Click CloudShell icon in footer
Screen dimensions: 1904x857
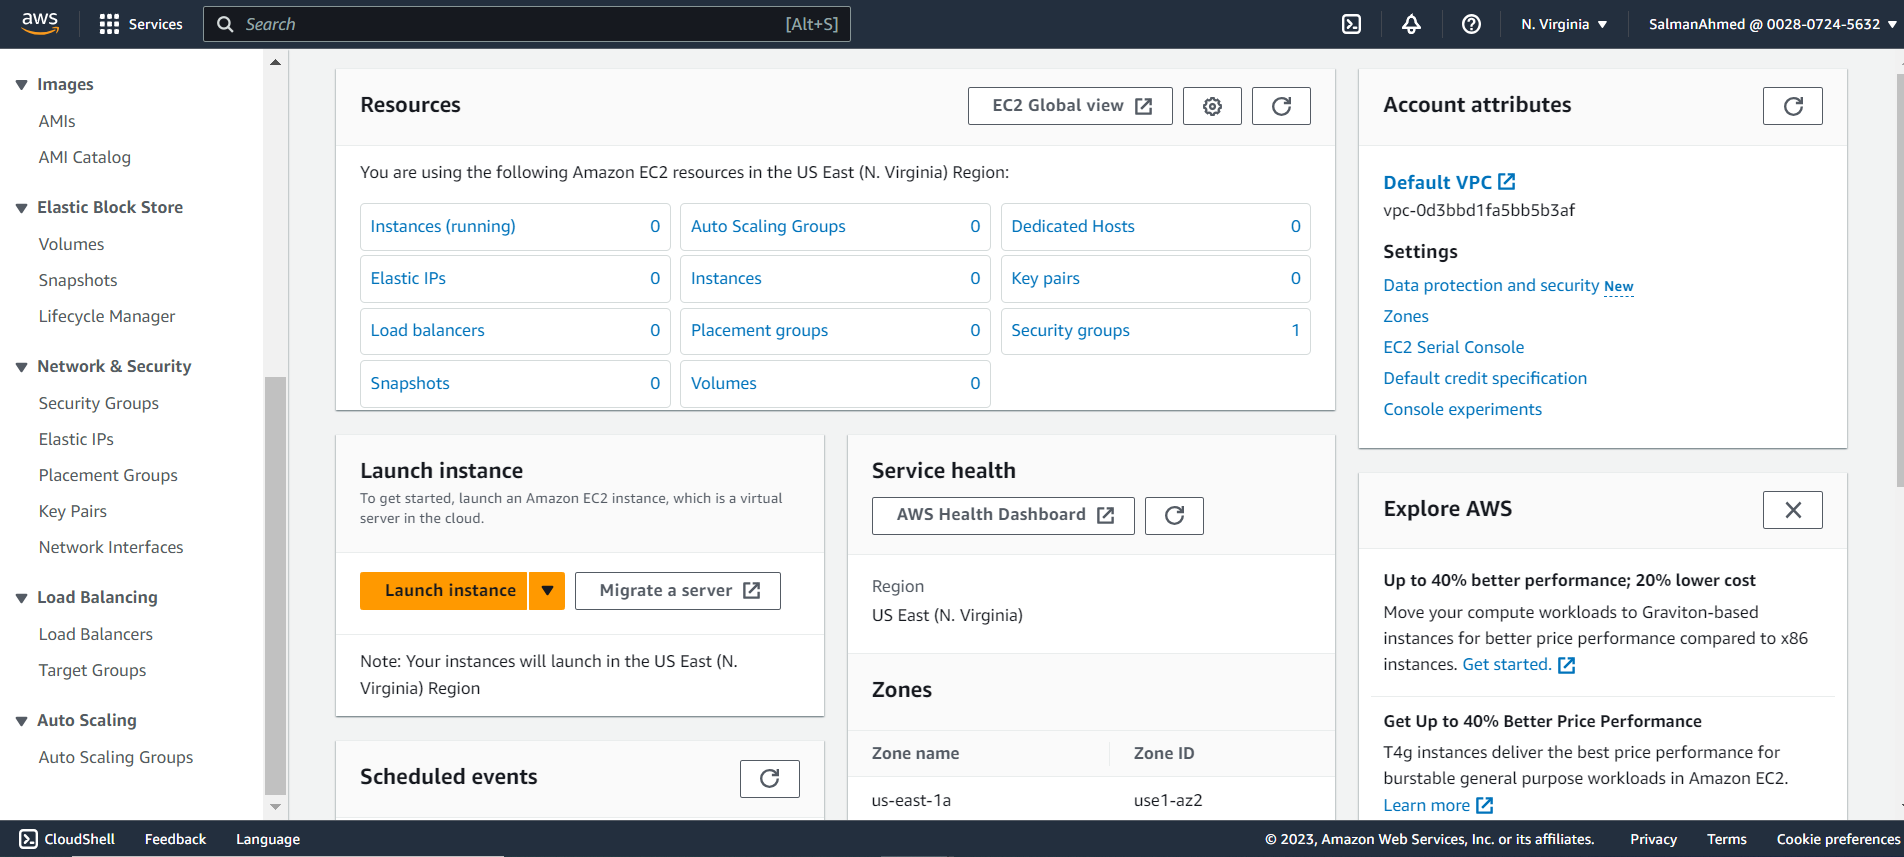click(x=29, y=839)
